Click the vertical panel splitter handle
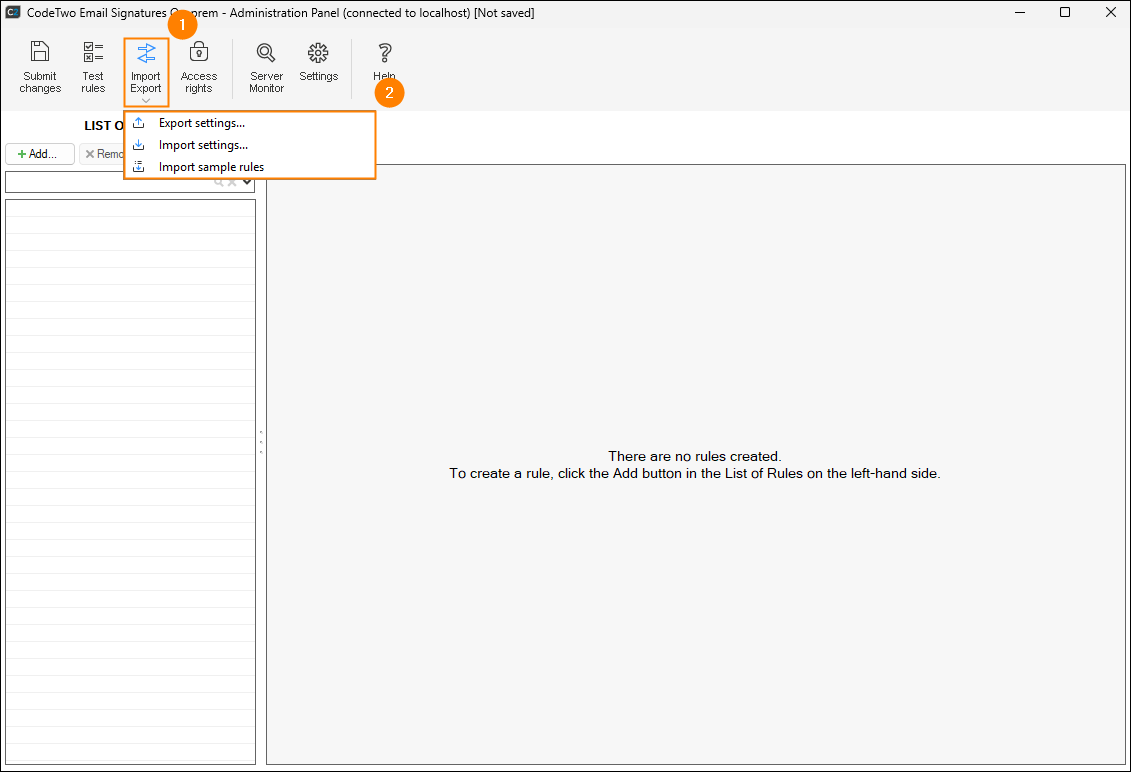Viewport: 1131px width, 772px height. [261, 442]
